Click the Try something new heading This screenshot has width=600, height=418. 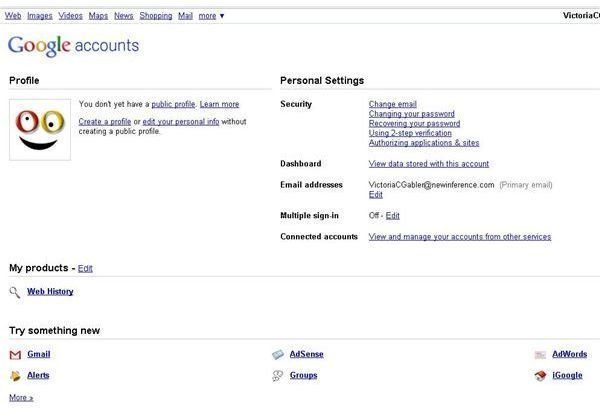(x=55, y=331)
